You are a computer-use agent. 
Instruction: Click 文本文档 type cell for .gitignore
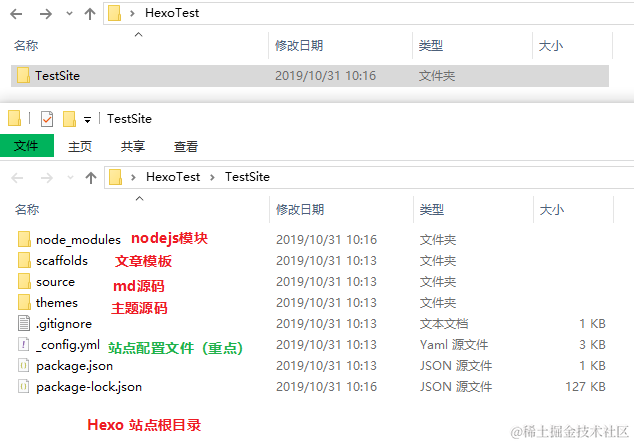[444, 323]
